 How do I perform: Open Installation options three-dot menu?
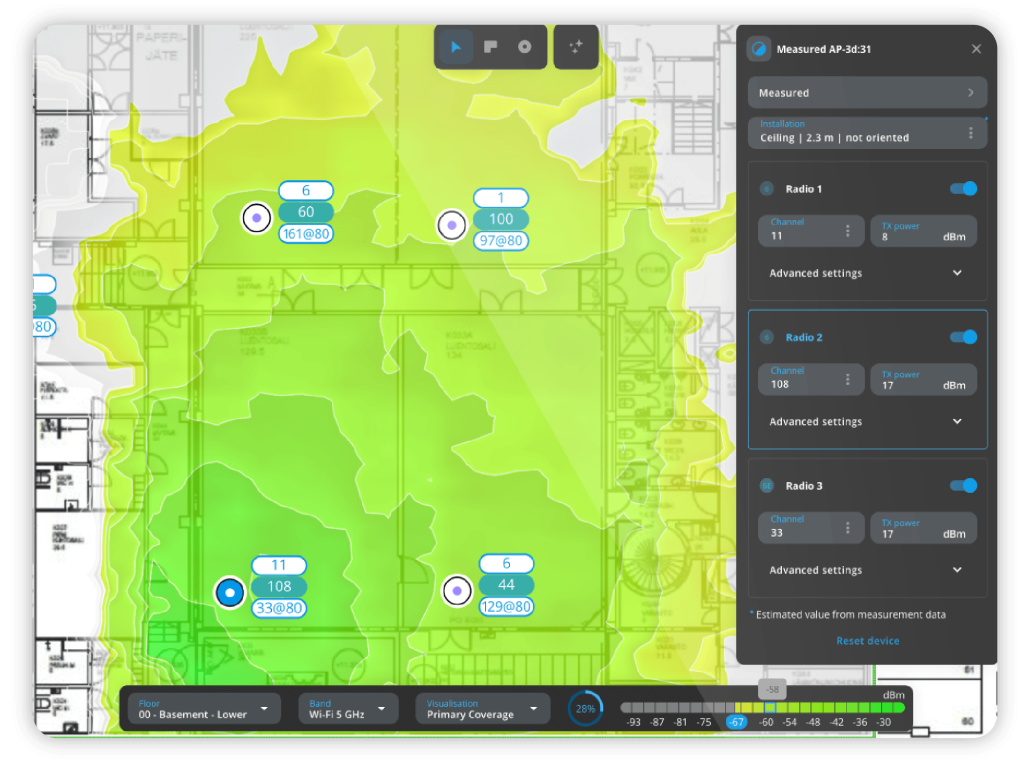970,133
